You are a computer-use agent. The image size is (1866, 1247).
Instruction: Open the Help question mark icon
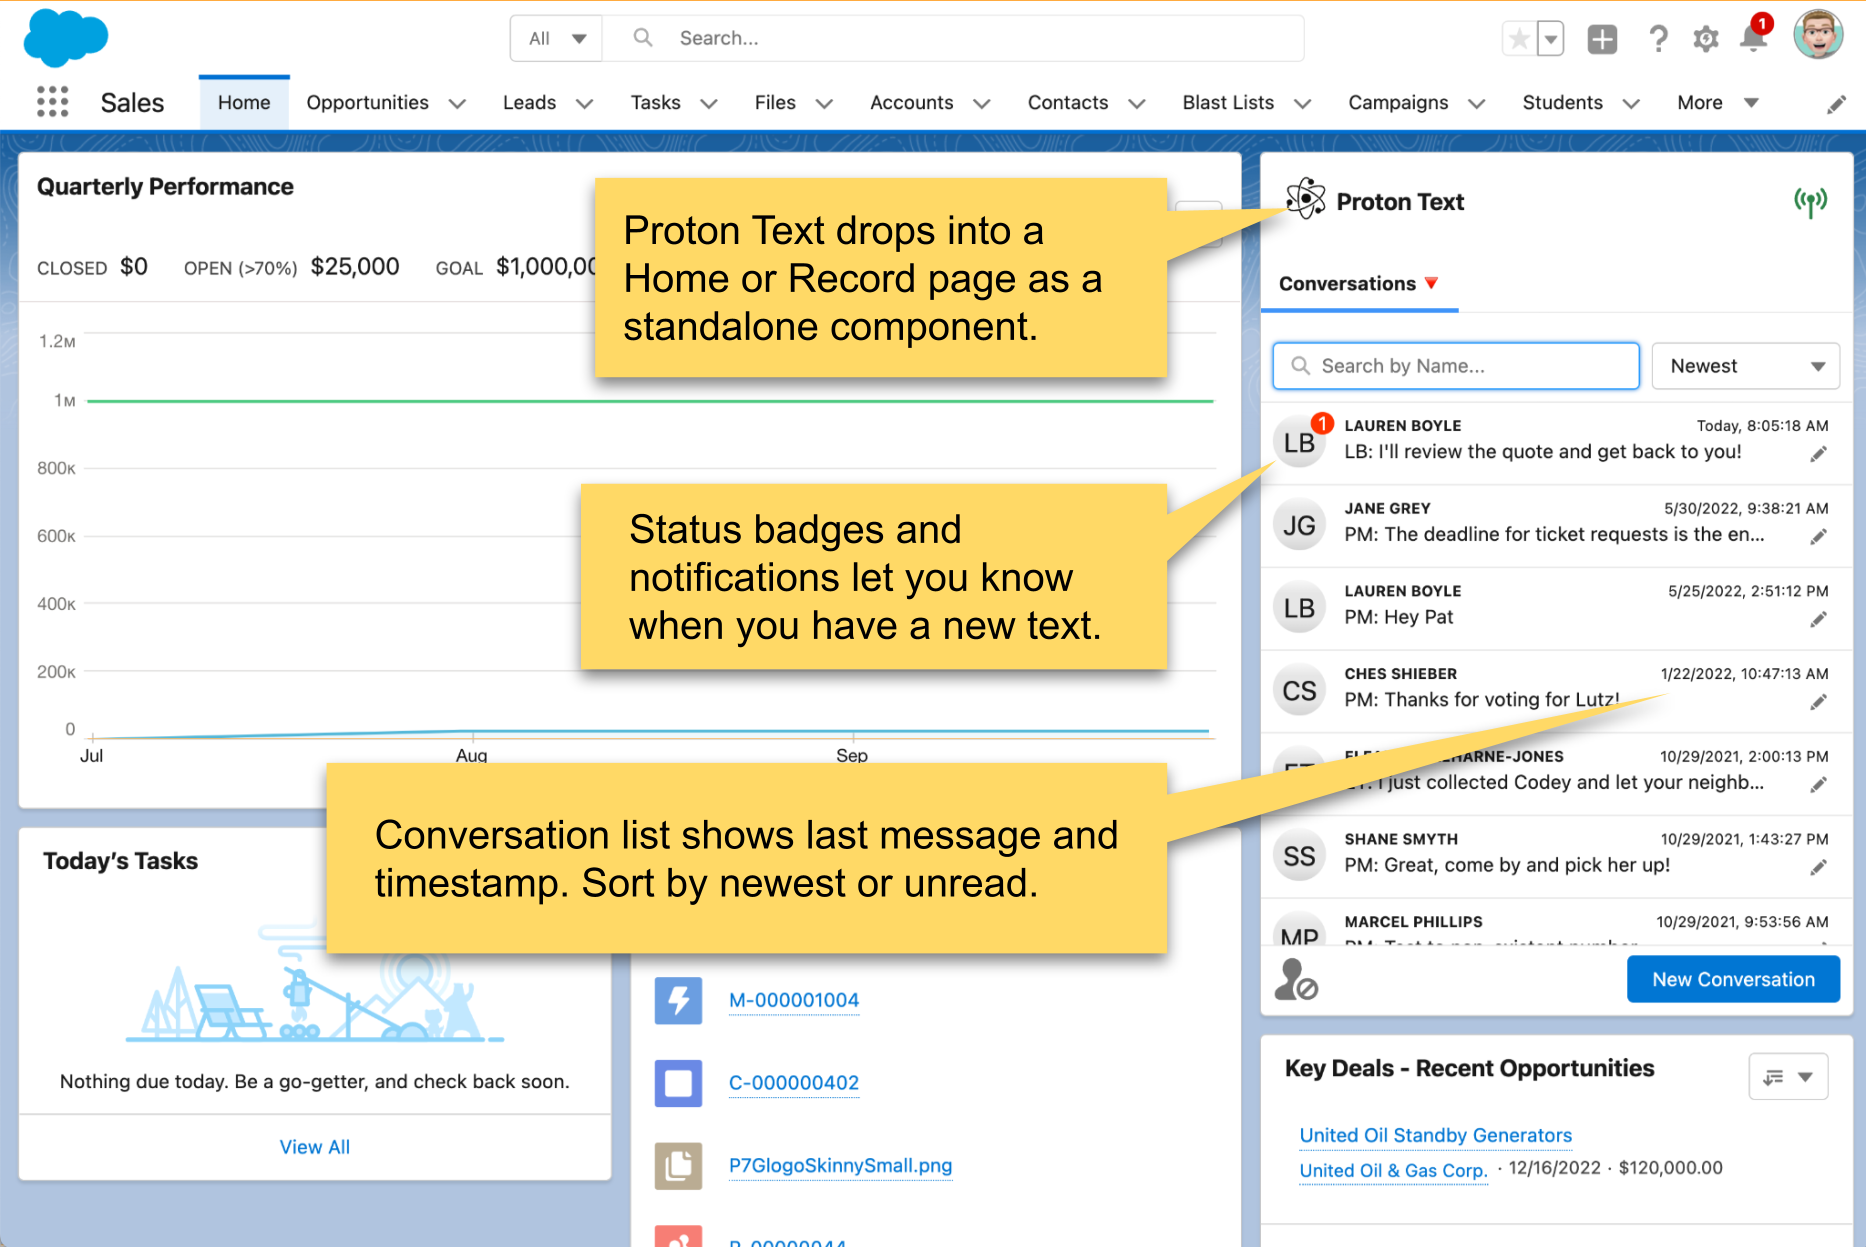[x=1657, y=38]
